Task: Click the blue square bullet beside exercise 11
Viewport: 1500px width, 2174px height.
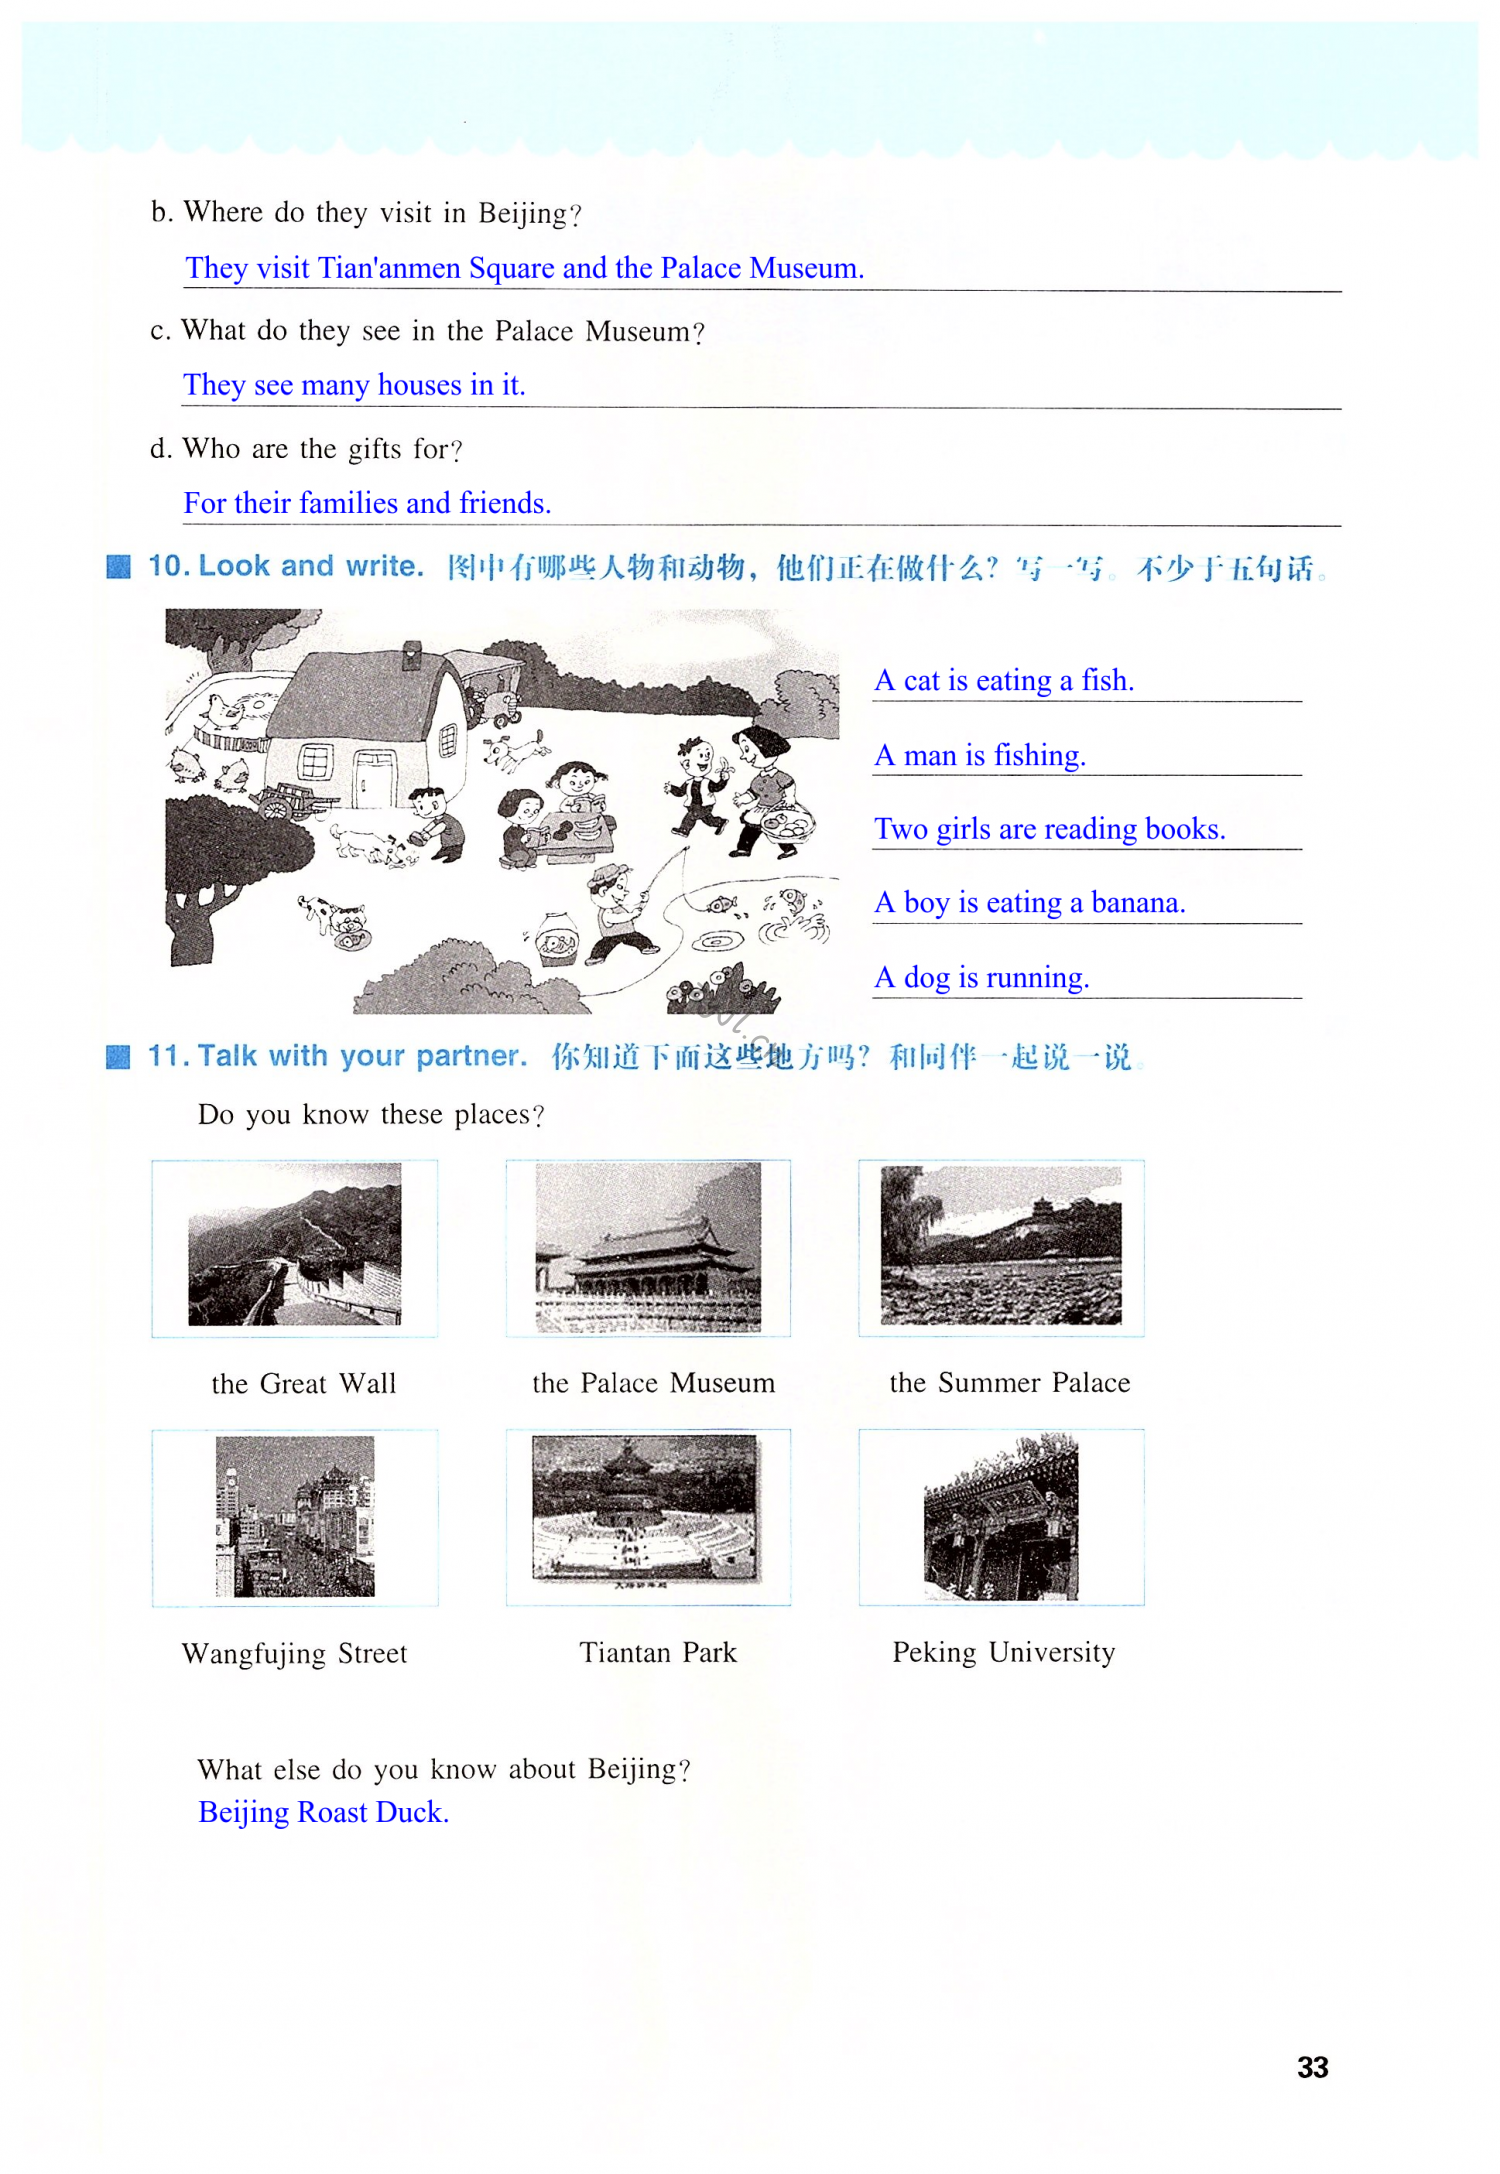Action: point(118,1056)
